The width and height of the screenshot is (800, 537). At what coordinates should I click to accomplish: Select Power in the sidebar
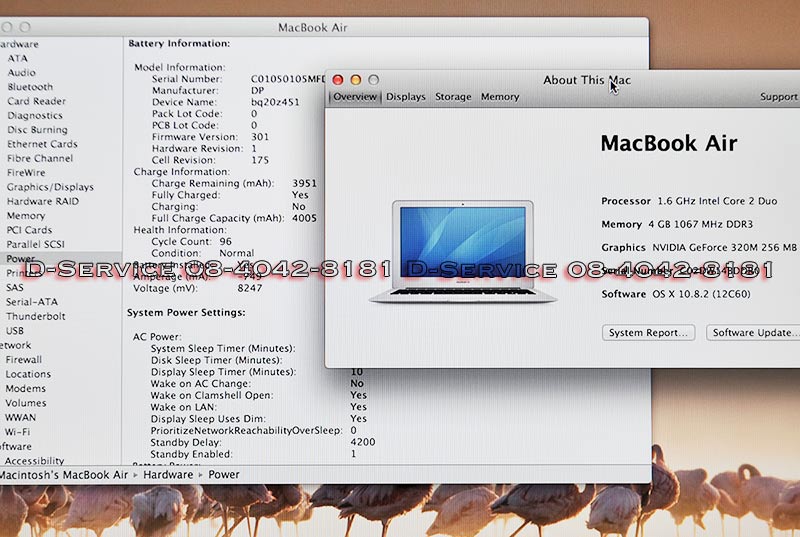[x=20, y=259]
